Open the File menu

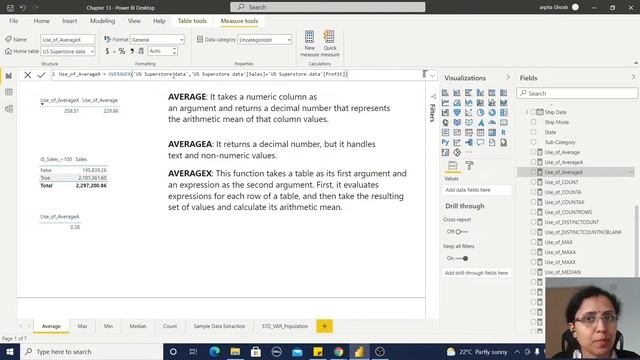tap(13, 21)
